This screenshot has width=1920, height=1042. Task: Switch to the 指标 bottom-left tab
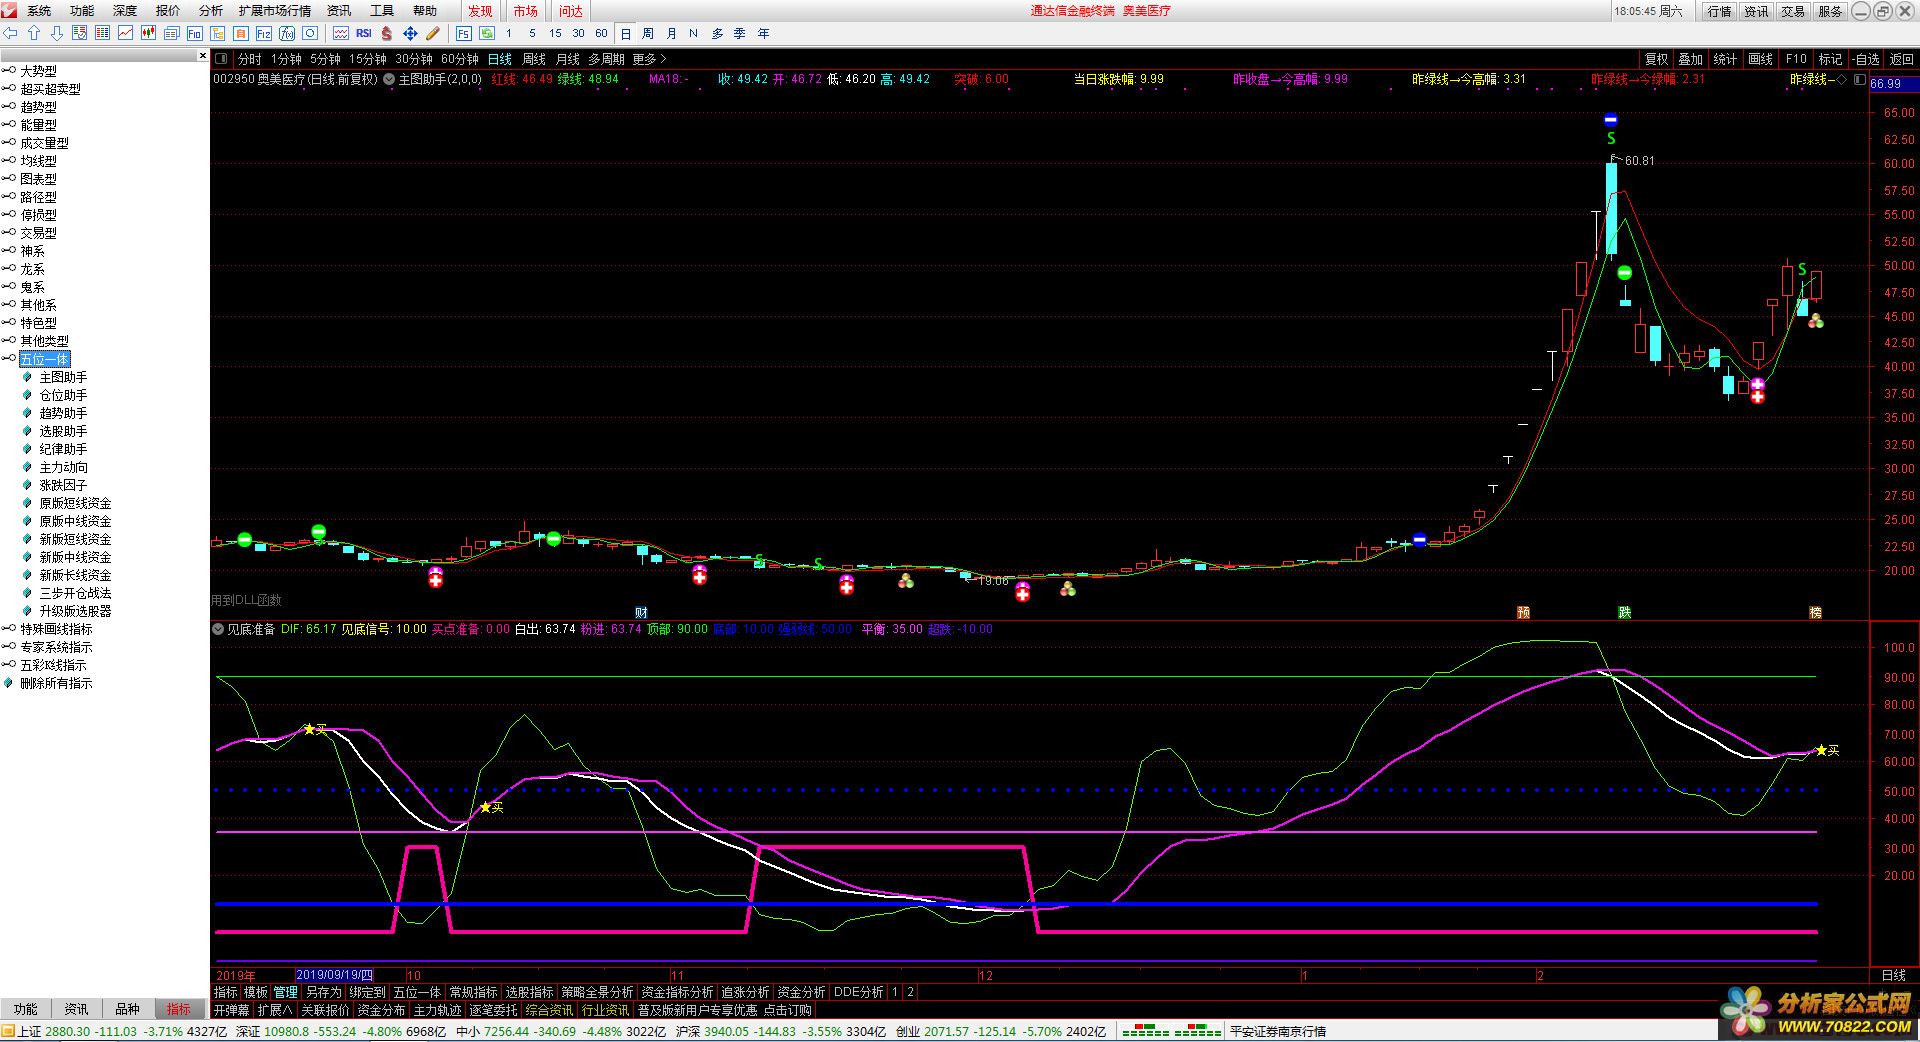point(179,1009)
